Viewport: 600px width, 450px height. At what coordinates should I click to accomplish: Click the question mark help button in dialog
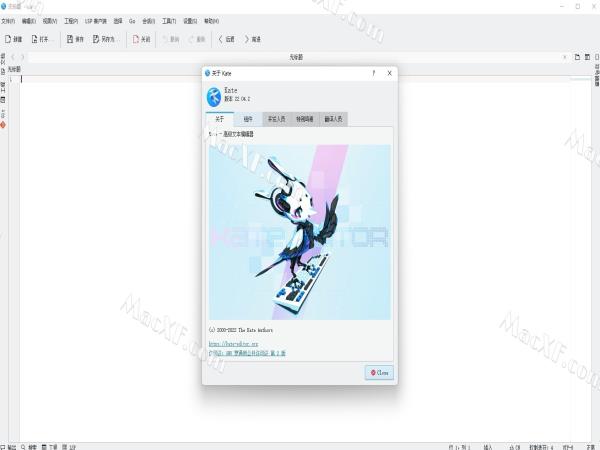[x=374, y=73]
